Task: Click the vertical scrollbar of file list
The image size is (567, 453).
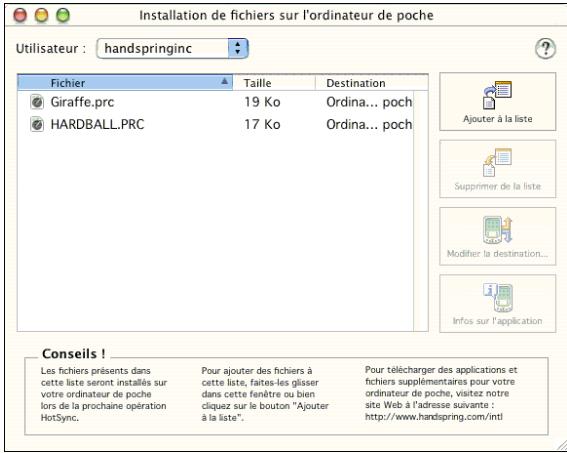Action: (x=421, y=211)
